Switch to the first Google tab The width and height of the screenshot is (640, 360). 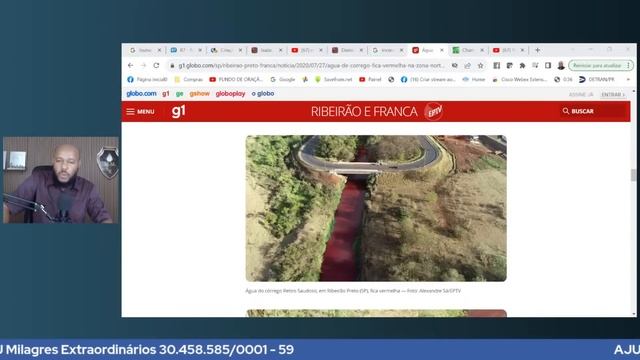click(x=144, y=50)
